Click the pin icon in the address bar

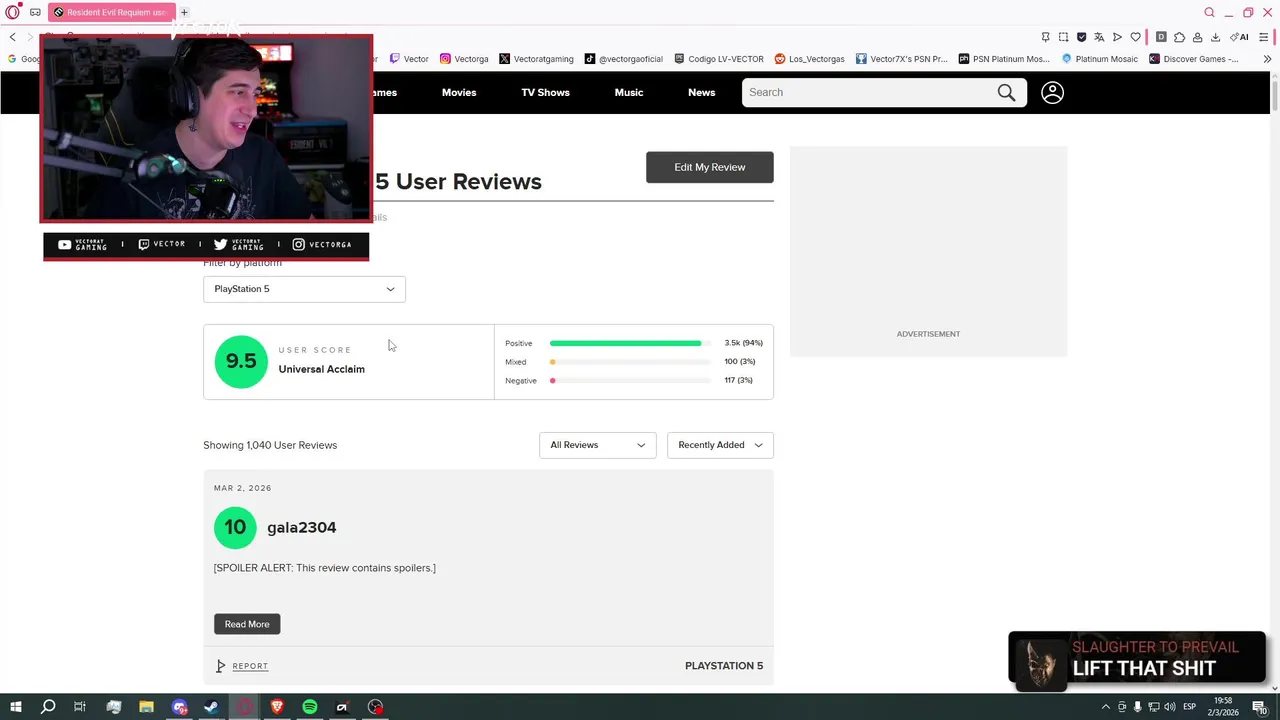tap(1045, 37)
